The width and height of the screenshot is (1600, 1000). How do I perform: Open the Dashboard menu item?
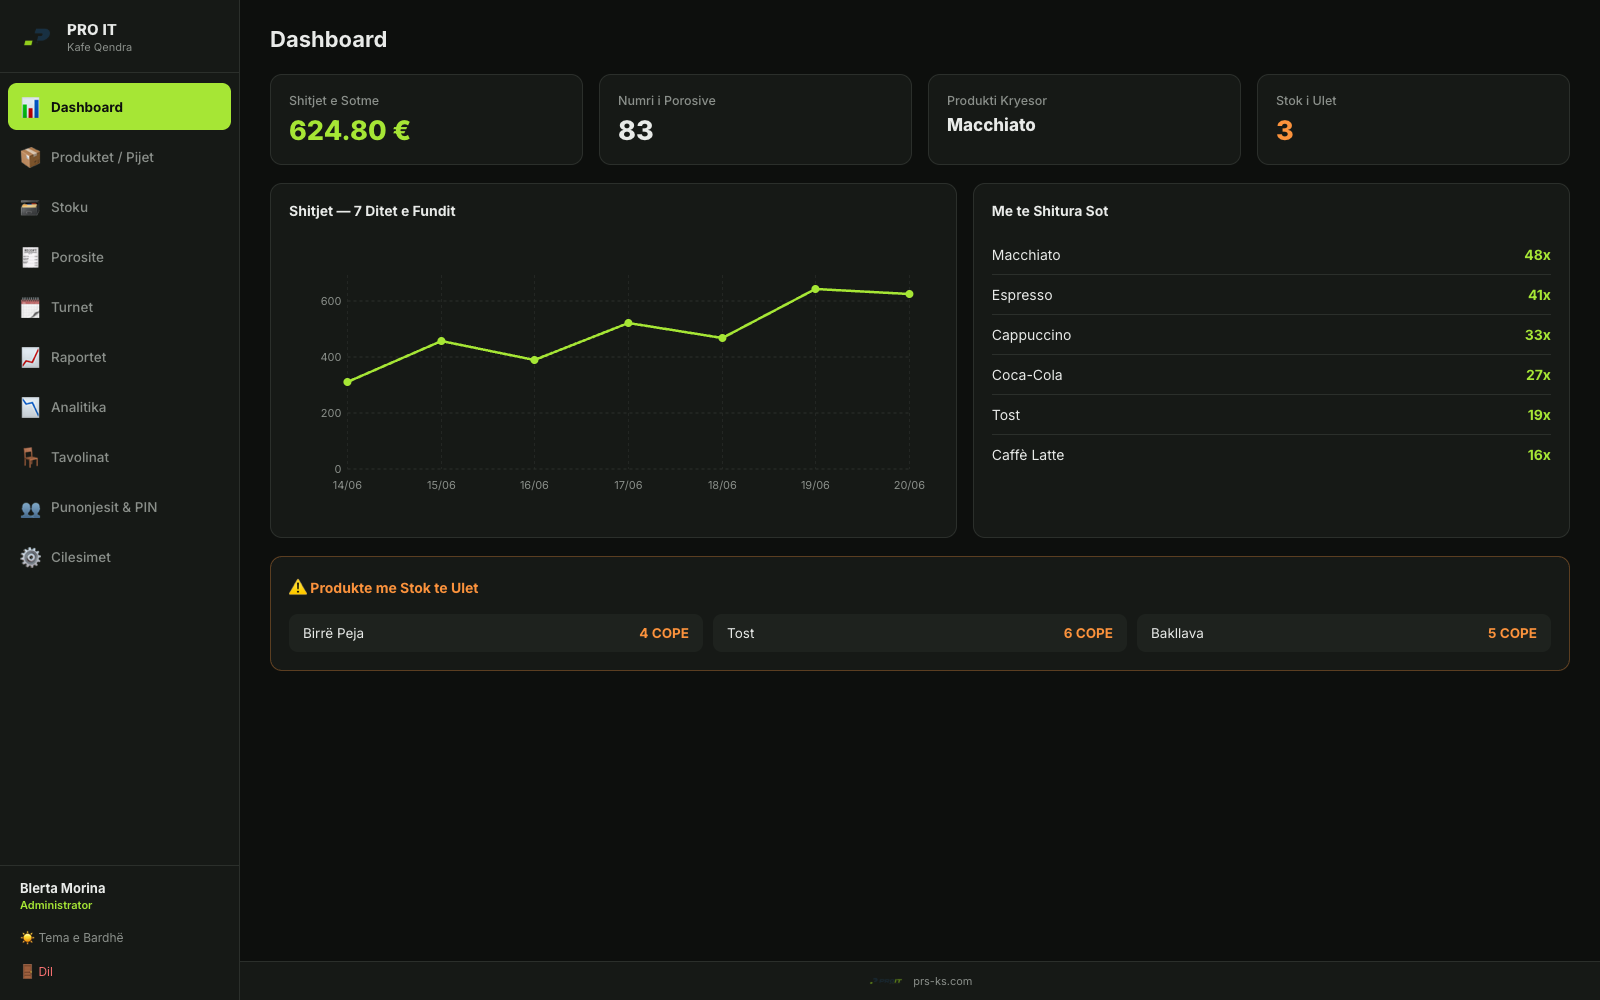[x=119, y=107]
